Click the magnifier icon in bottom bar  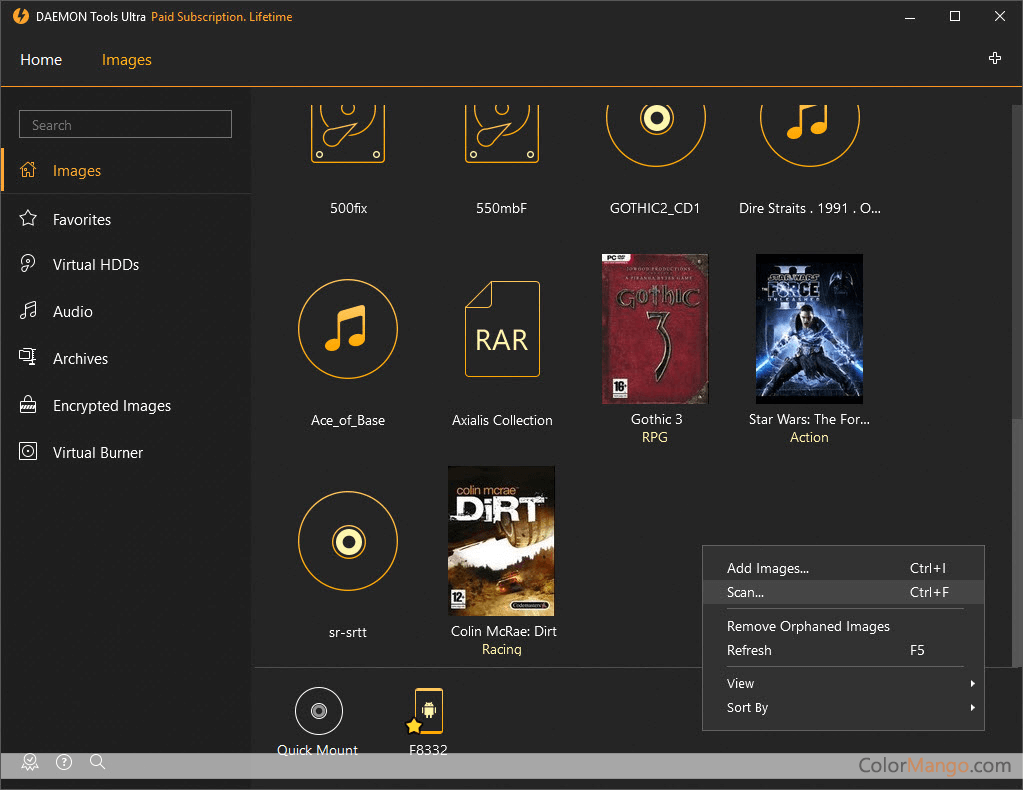point(97,762)
